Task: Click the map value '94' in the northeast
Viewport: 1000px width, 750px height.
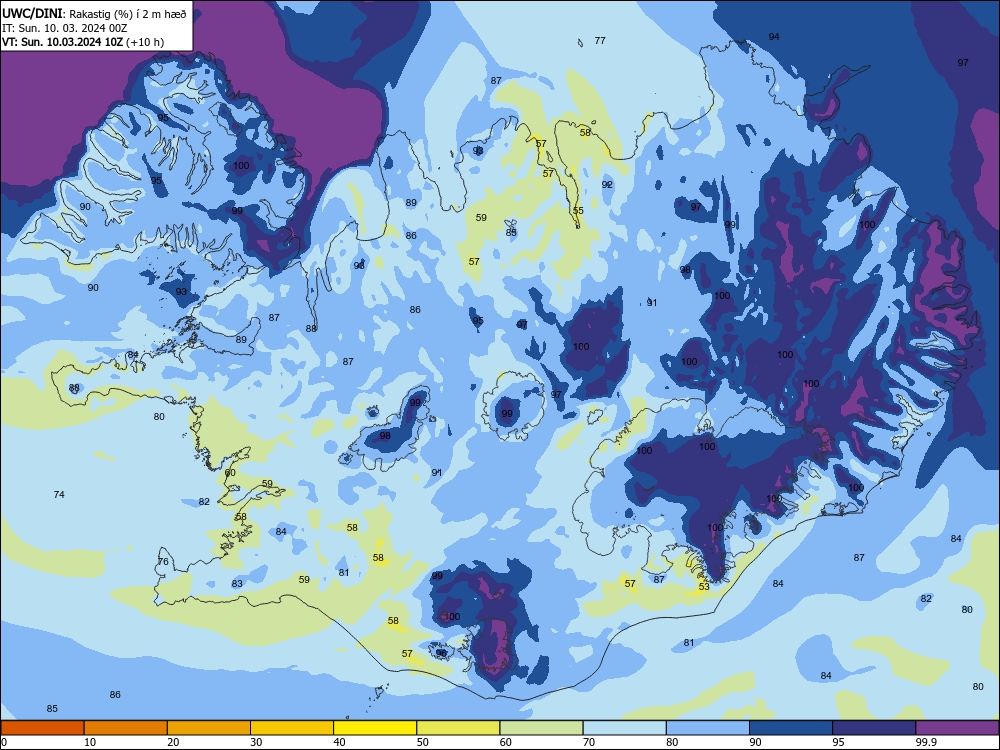Action: click(x=774, y=36)
